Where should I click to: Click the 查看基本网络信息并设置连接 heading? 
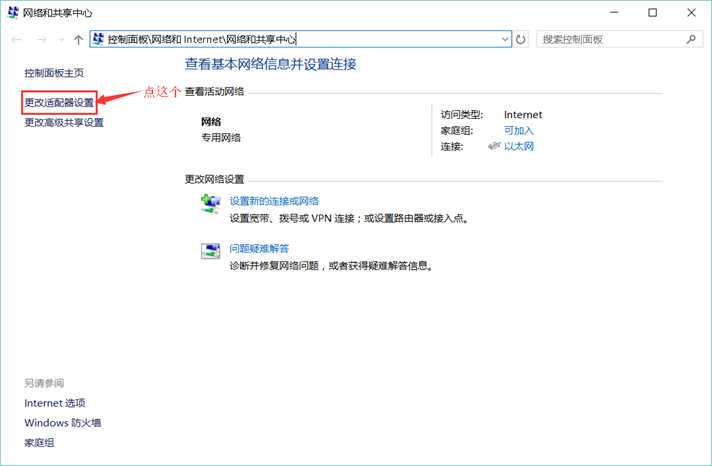click(x=270, y=64)
